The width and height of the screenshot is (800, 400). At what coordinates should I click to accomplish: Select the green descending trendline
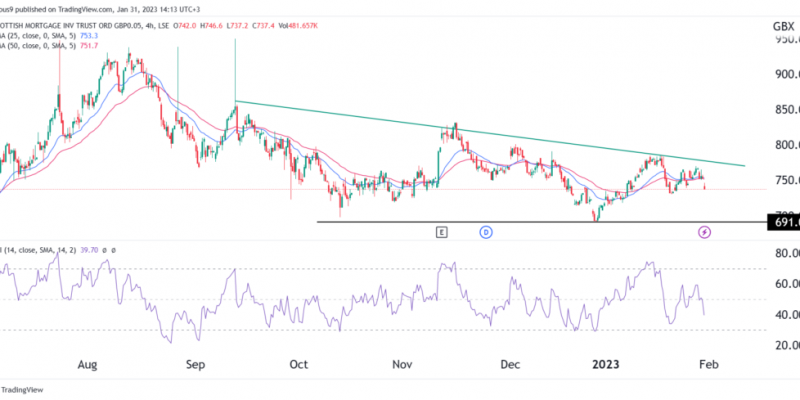pyautogui.click(x=490, y=133)
